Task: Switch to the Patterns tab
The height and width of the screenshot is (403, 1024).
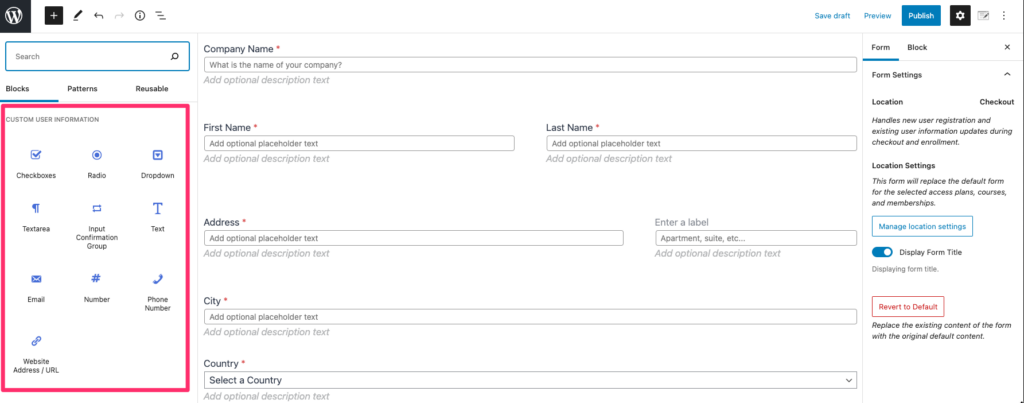Action: [x=82, y=88]
